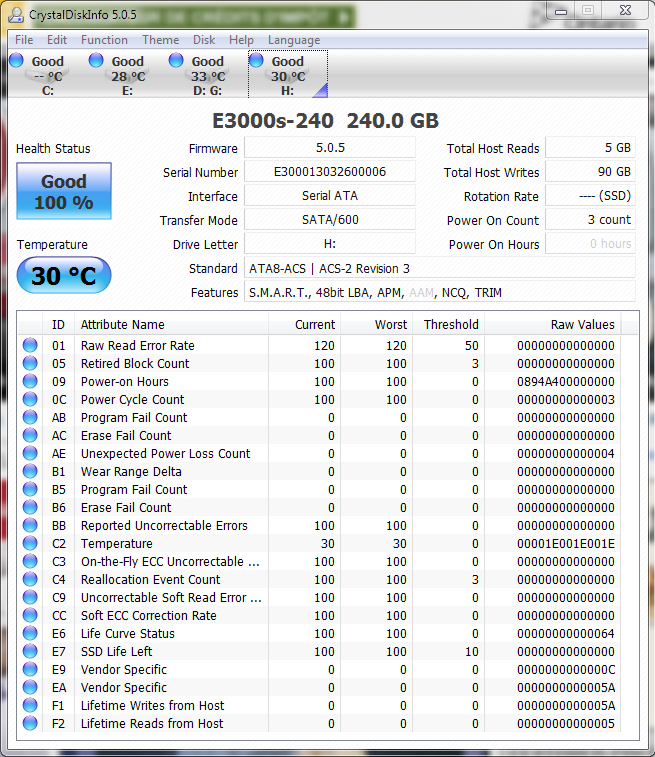Open the File menu
The height and width of the screenshot is (757, 655).
(x=24, y=40)
